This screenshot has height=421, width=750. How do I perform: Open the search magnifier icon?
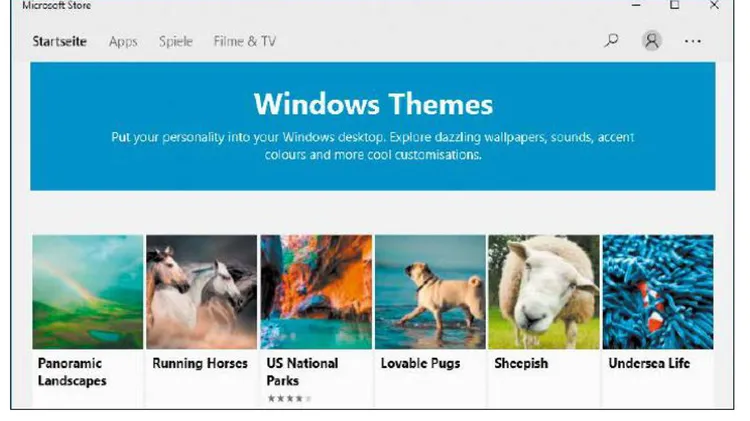(x=611, y=40)
